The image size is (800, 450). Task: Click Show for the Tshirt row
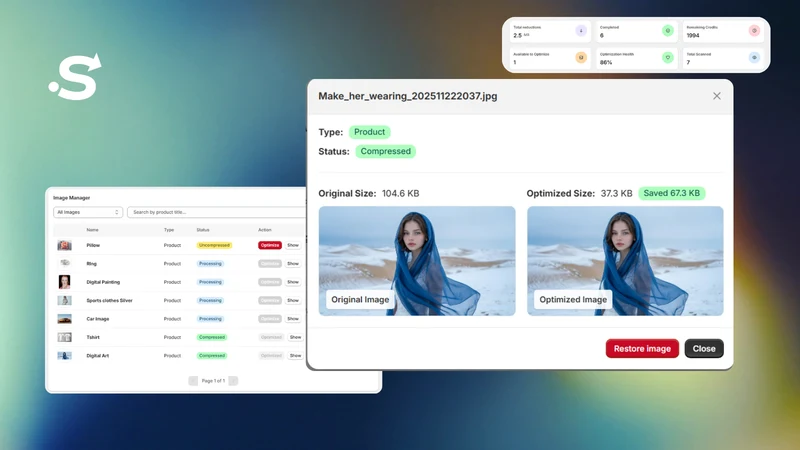(295, 337)
